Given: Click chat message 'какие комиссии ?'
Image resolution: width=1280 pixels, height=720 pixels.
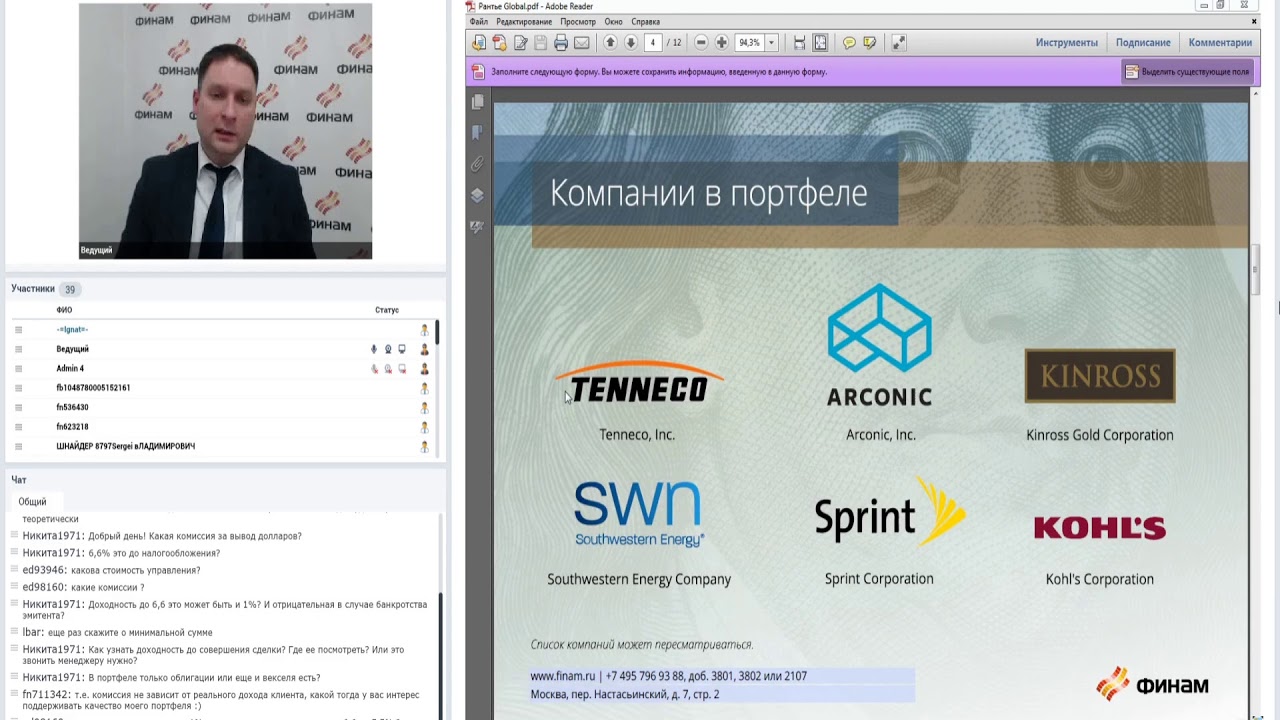Looking at the screenshot, I should click(107, 587).
